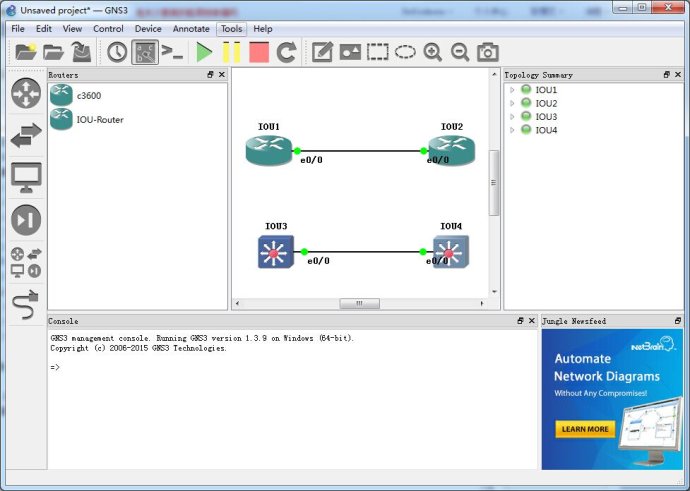This screenshot has height=491, width=690.
Task: Click the IOU3 e0/0 interface label
Action: pos(319,261)
